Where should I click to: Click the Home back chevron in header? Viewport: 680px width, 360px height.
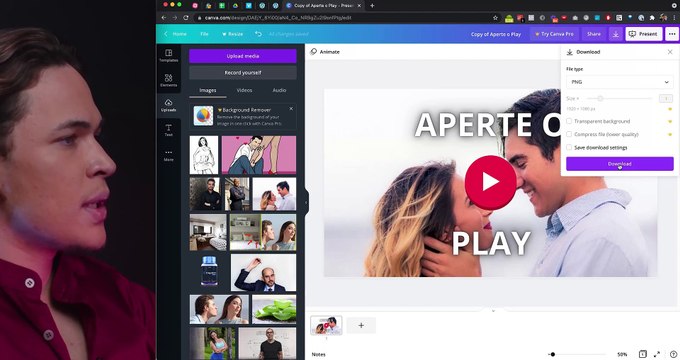tap(165, 34)
